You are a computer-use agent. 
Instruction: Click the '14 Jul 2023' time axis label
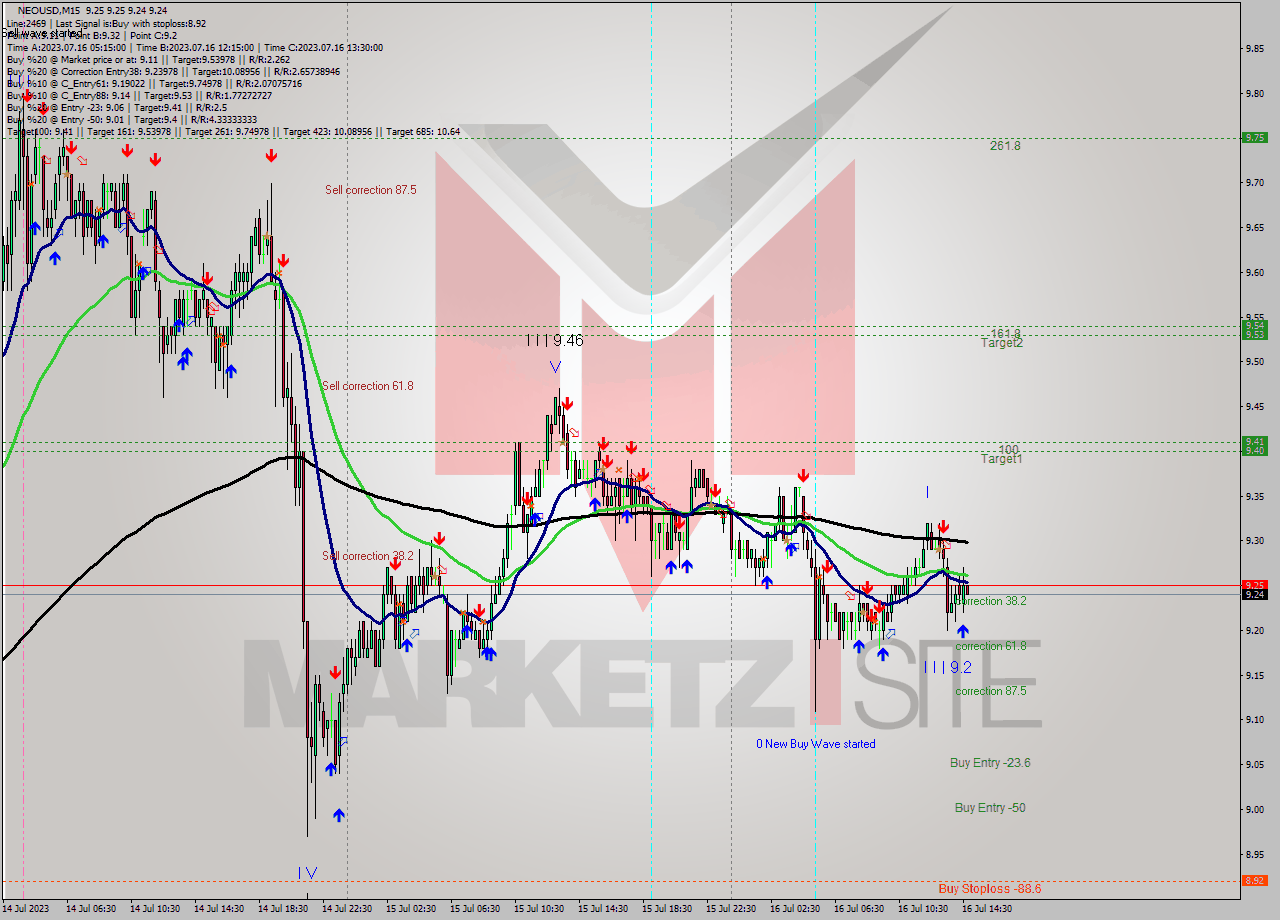click(x=27, y=909)
